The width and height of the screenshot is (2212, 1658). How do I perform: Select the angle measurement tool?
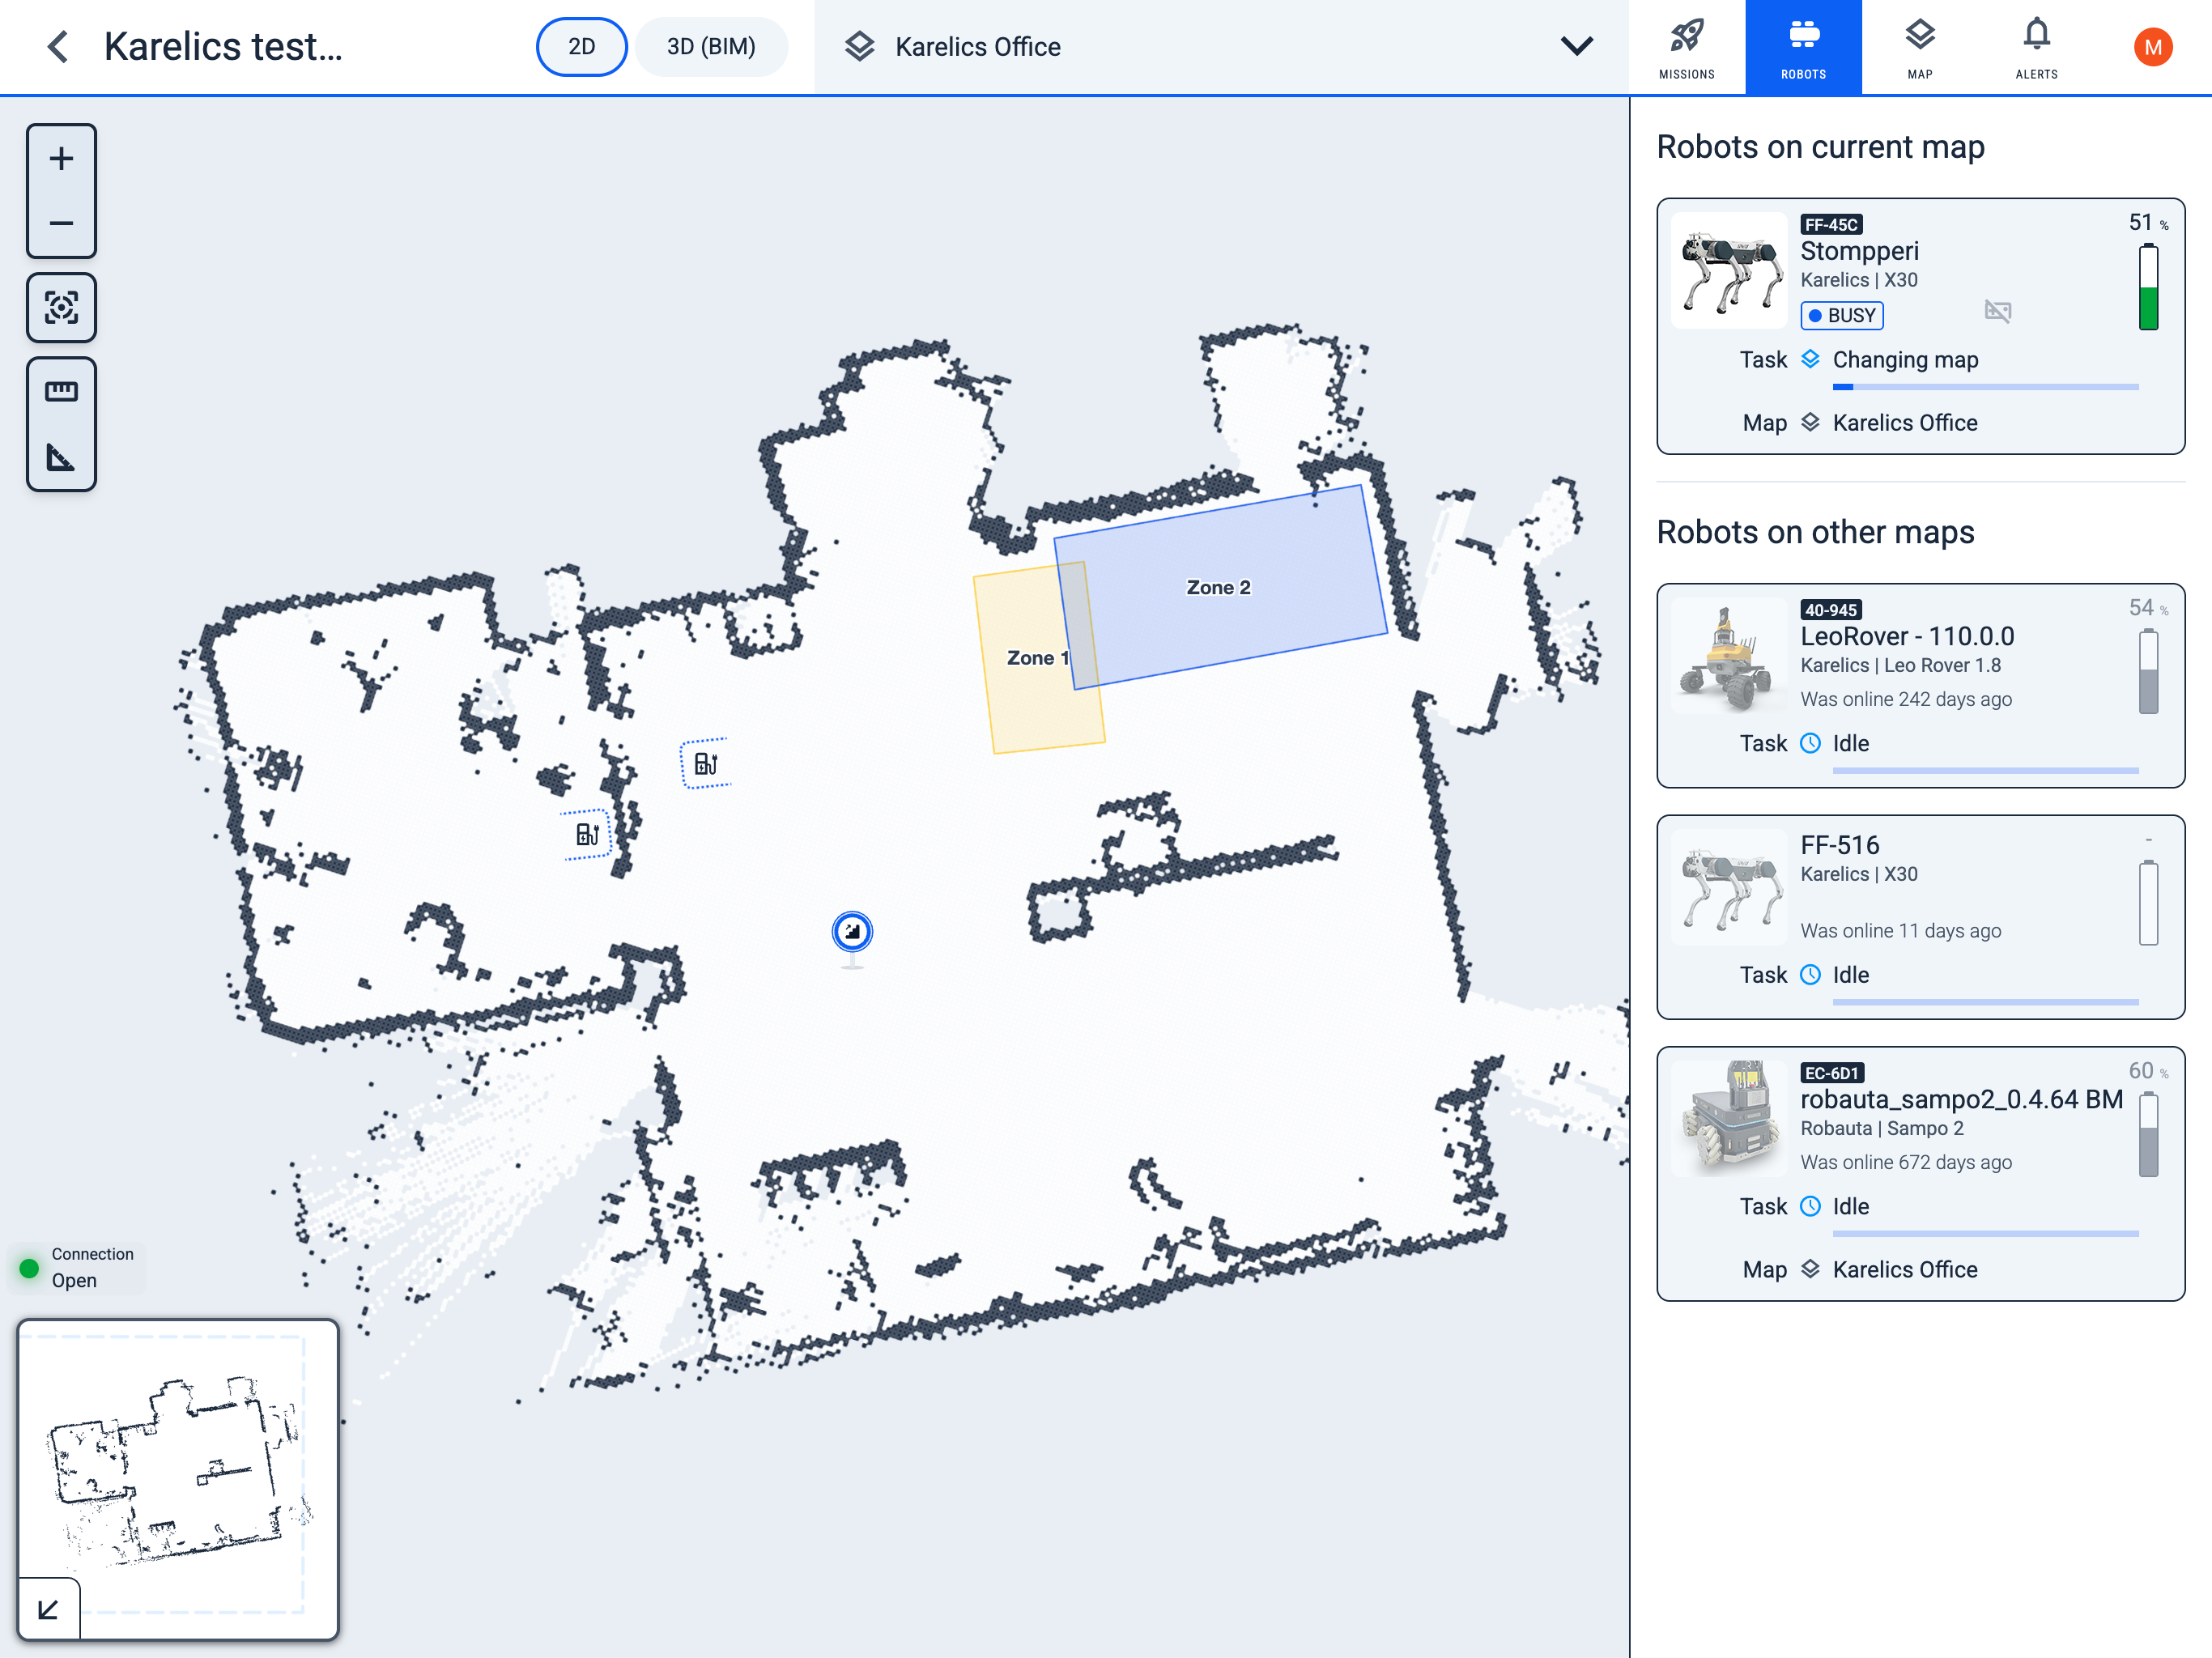[x=61, y=458]
